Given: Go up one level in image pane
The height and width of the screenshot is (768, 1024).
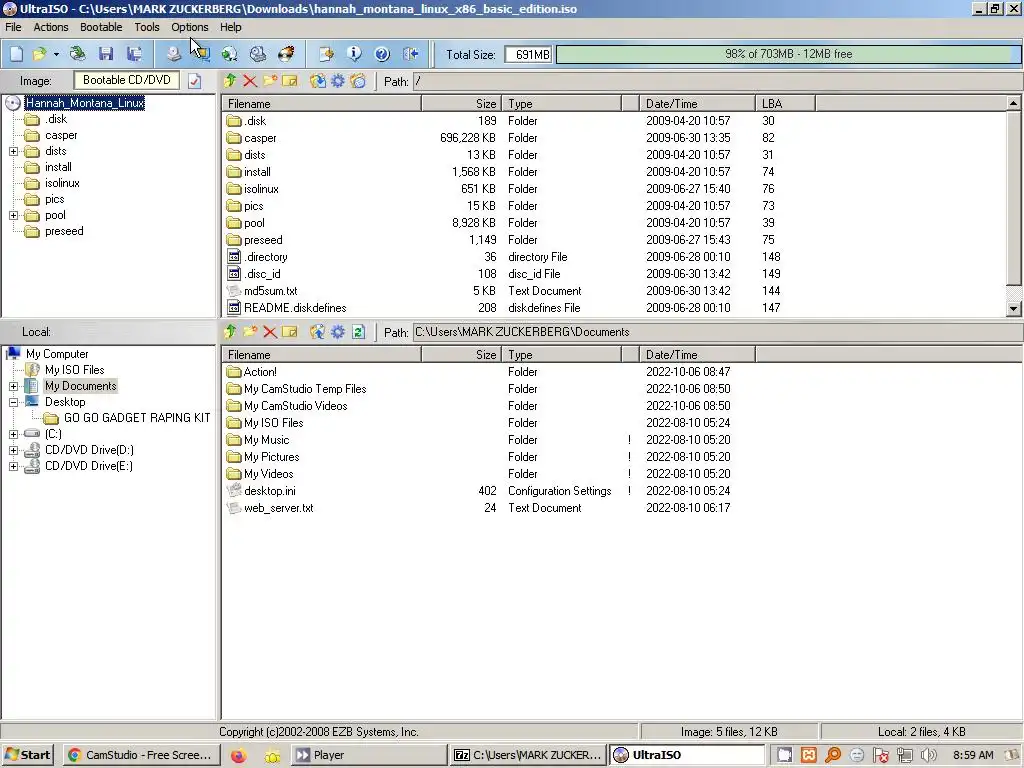Looking at the screenshot, I should [x=230, y=81].
